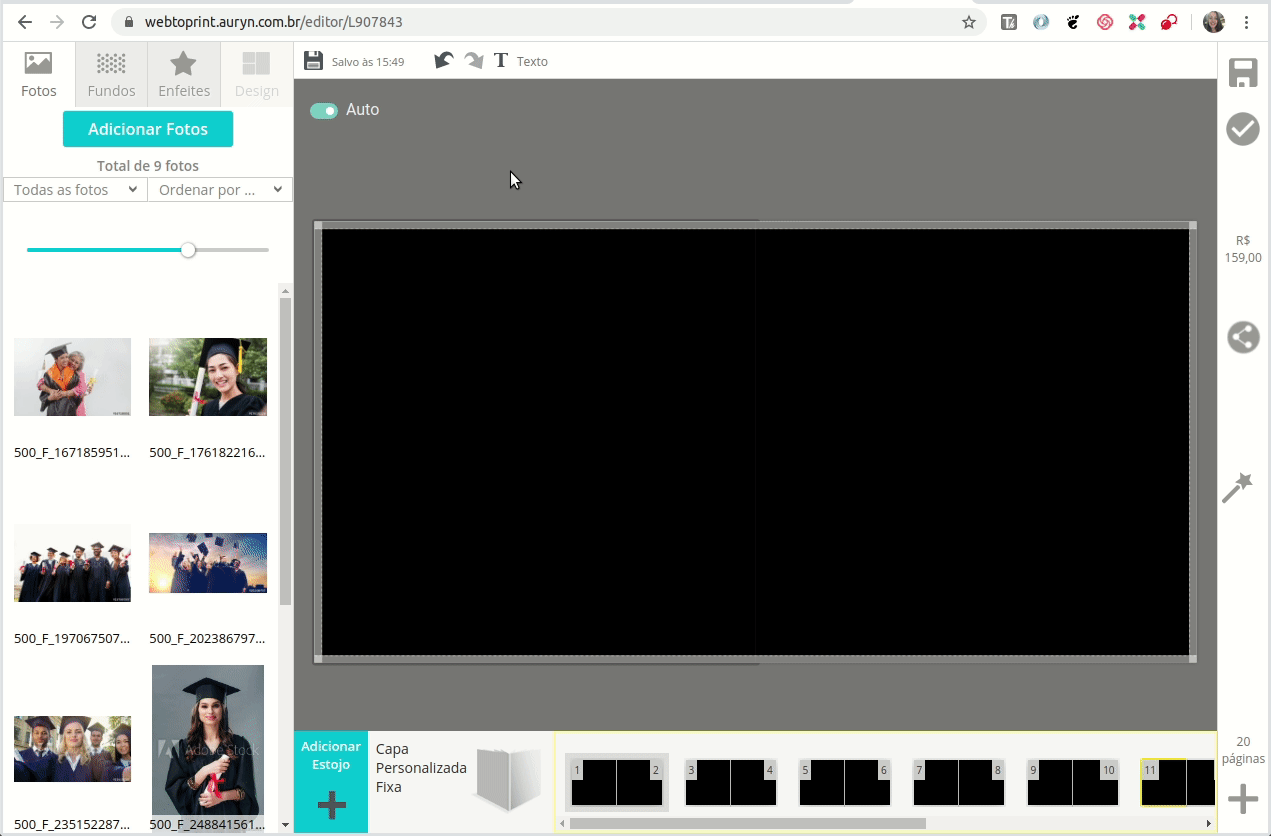Click the floppy save icon in the top toolbar
This screenshot has height=836, width=1271.
[x=313, y=61]
